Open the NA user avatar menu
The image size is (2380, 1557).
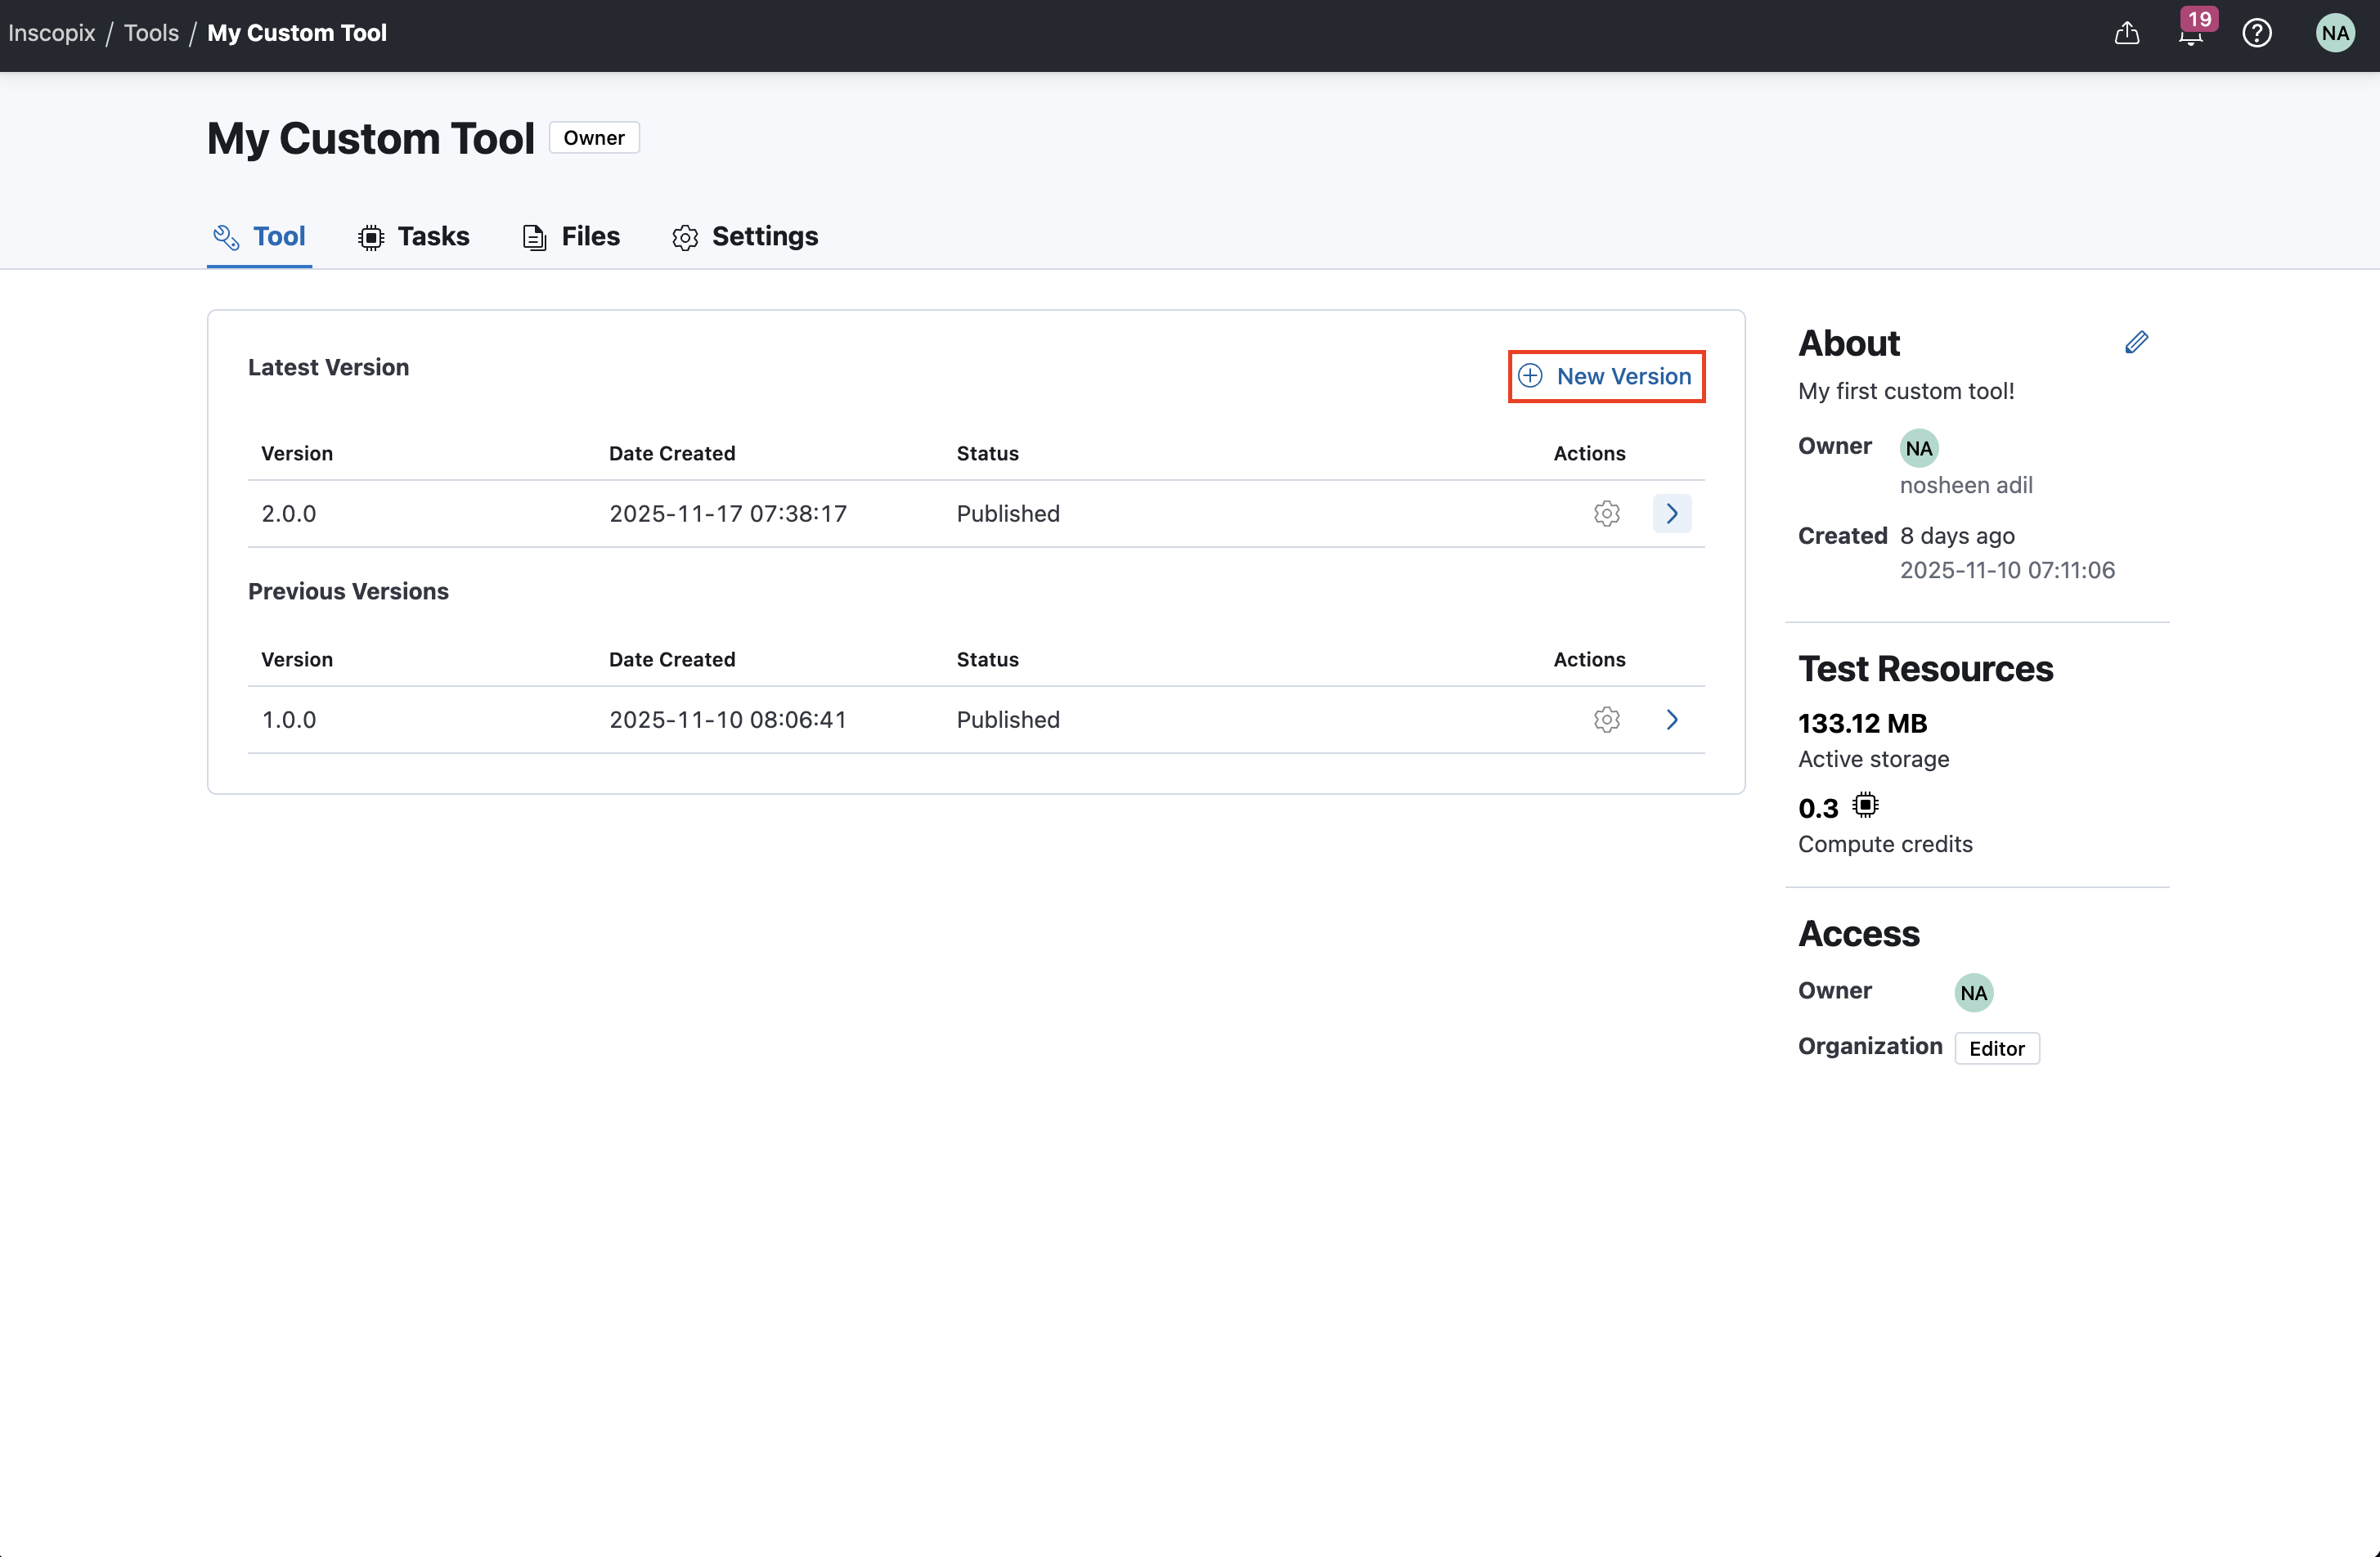click(x=2335, y=33)
